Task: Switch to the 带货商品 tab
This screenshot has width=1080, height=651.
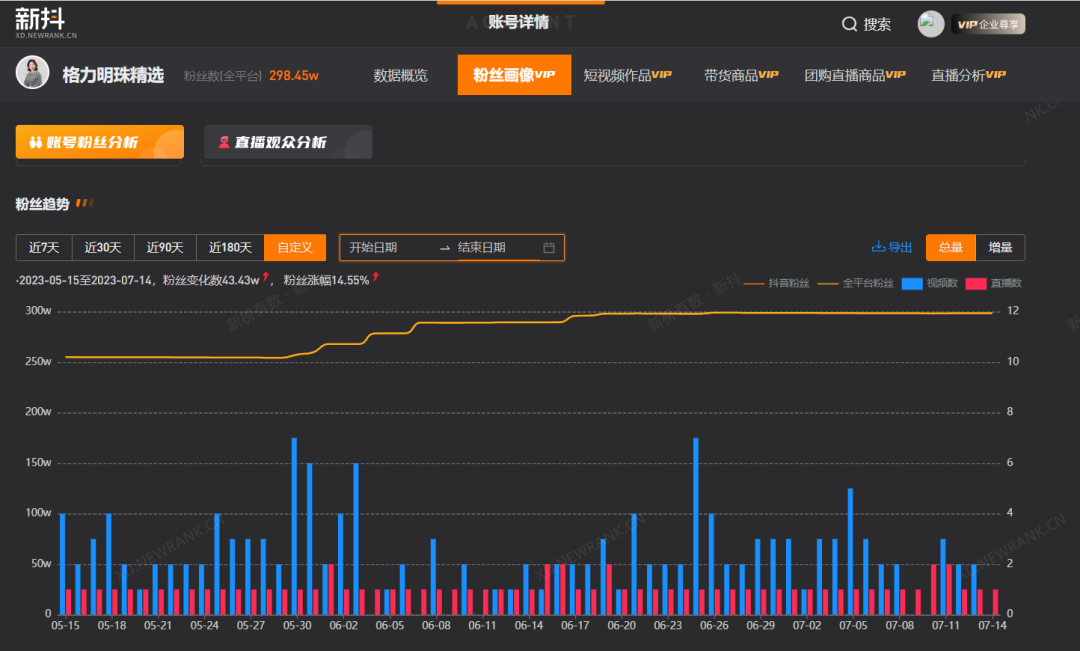Action: click(740, 75)
